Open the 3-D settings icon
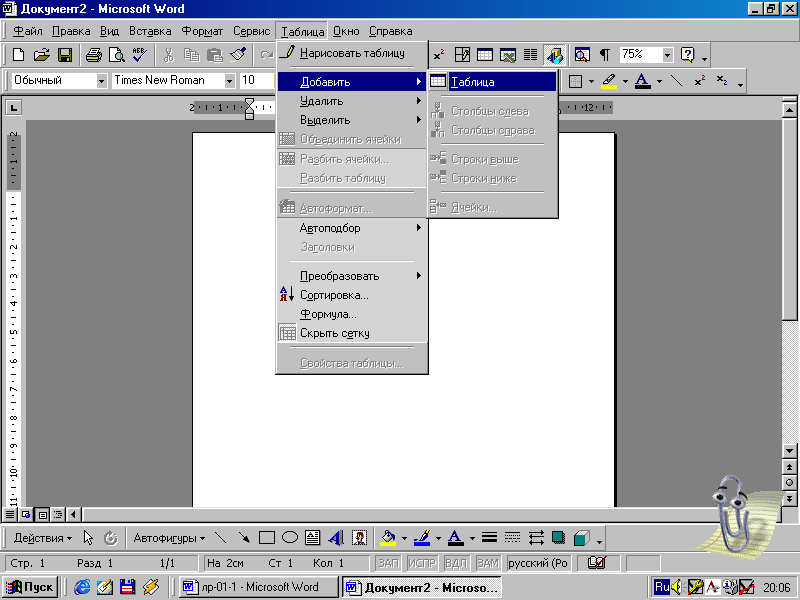 [582, 538]
